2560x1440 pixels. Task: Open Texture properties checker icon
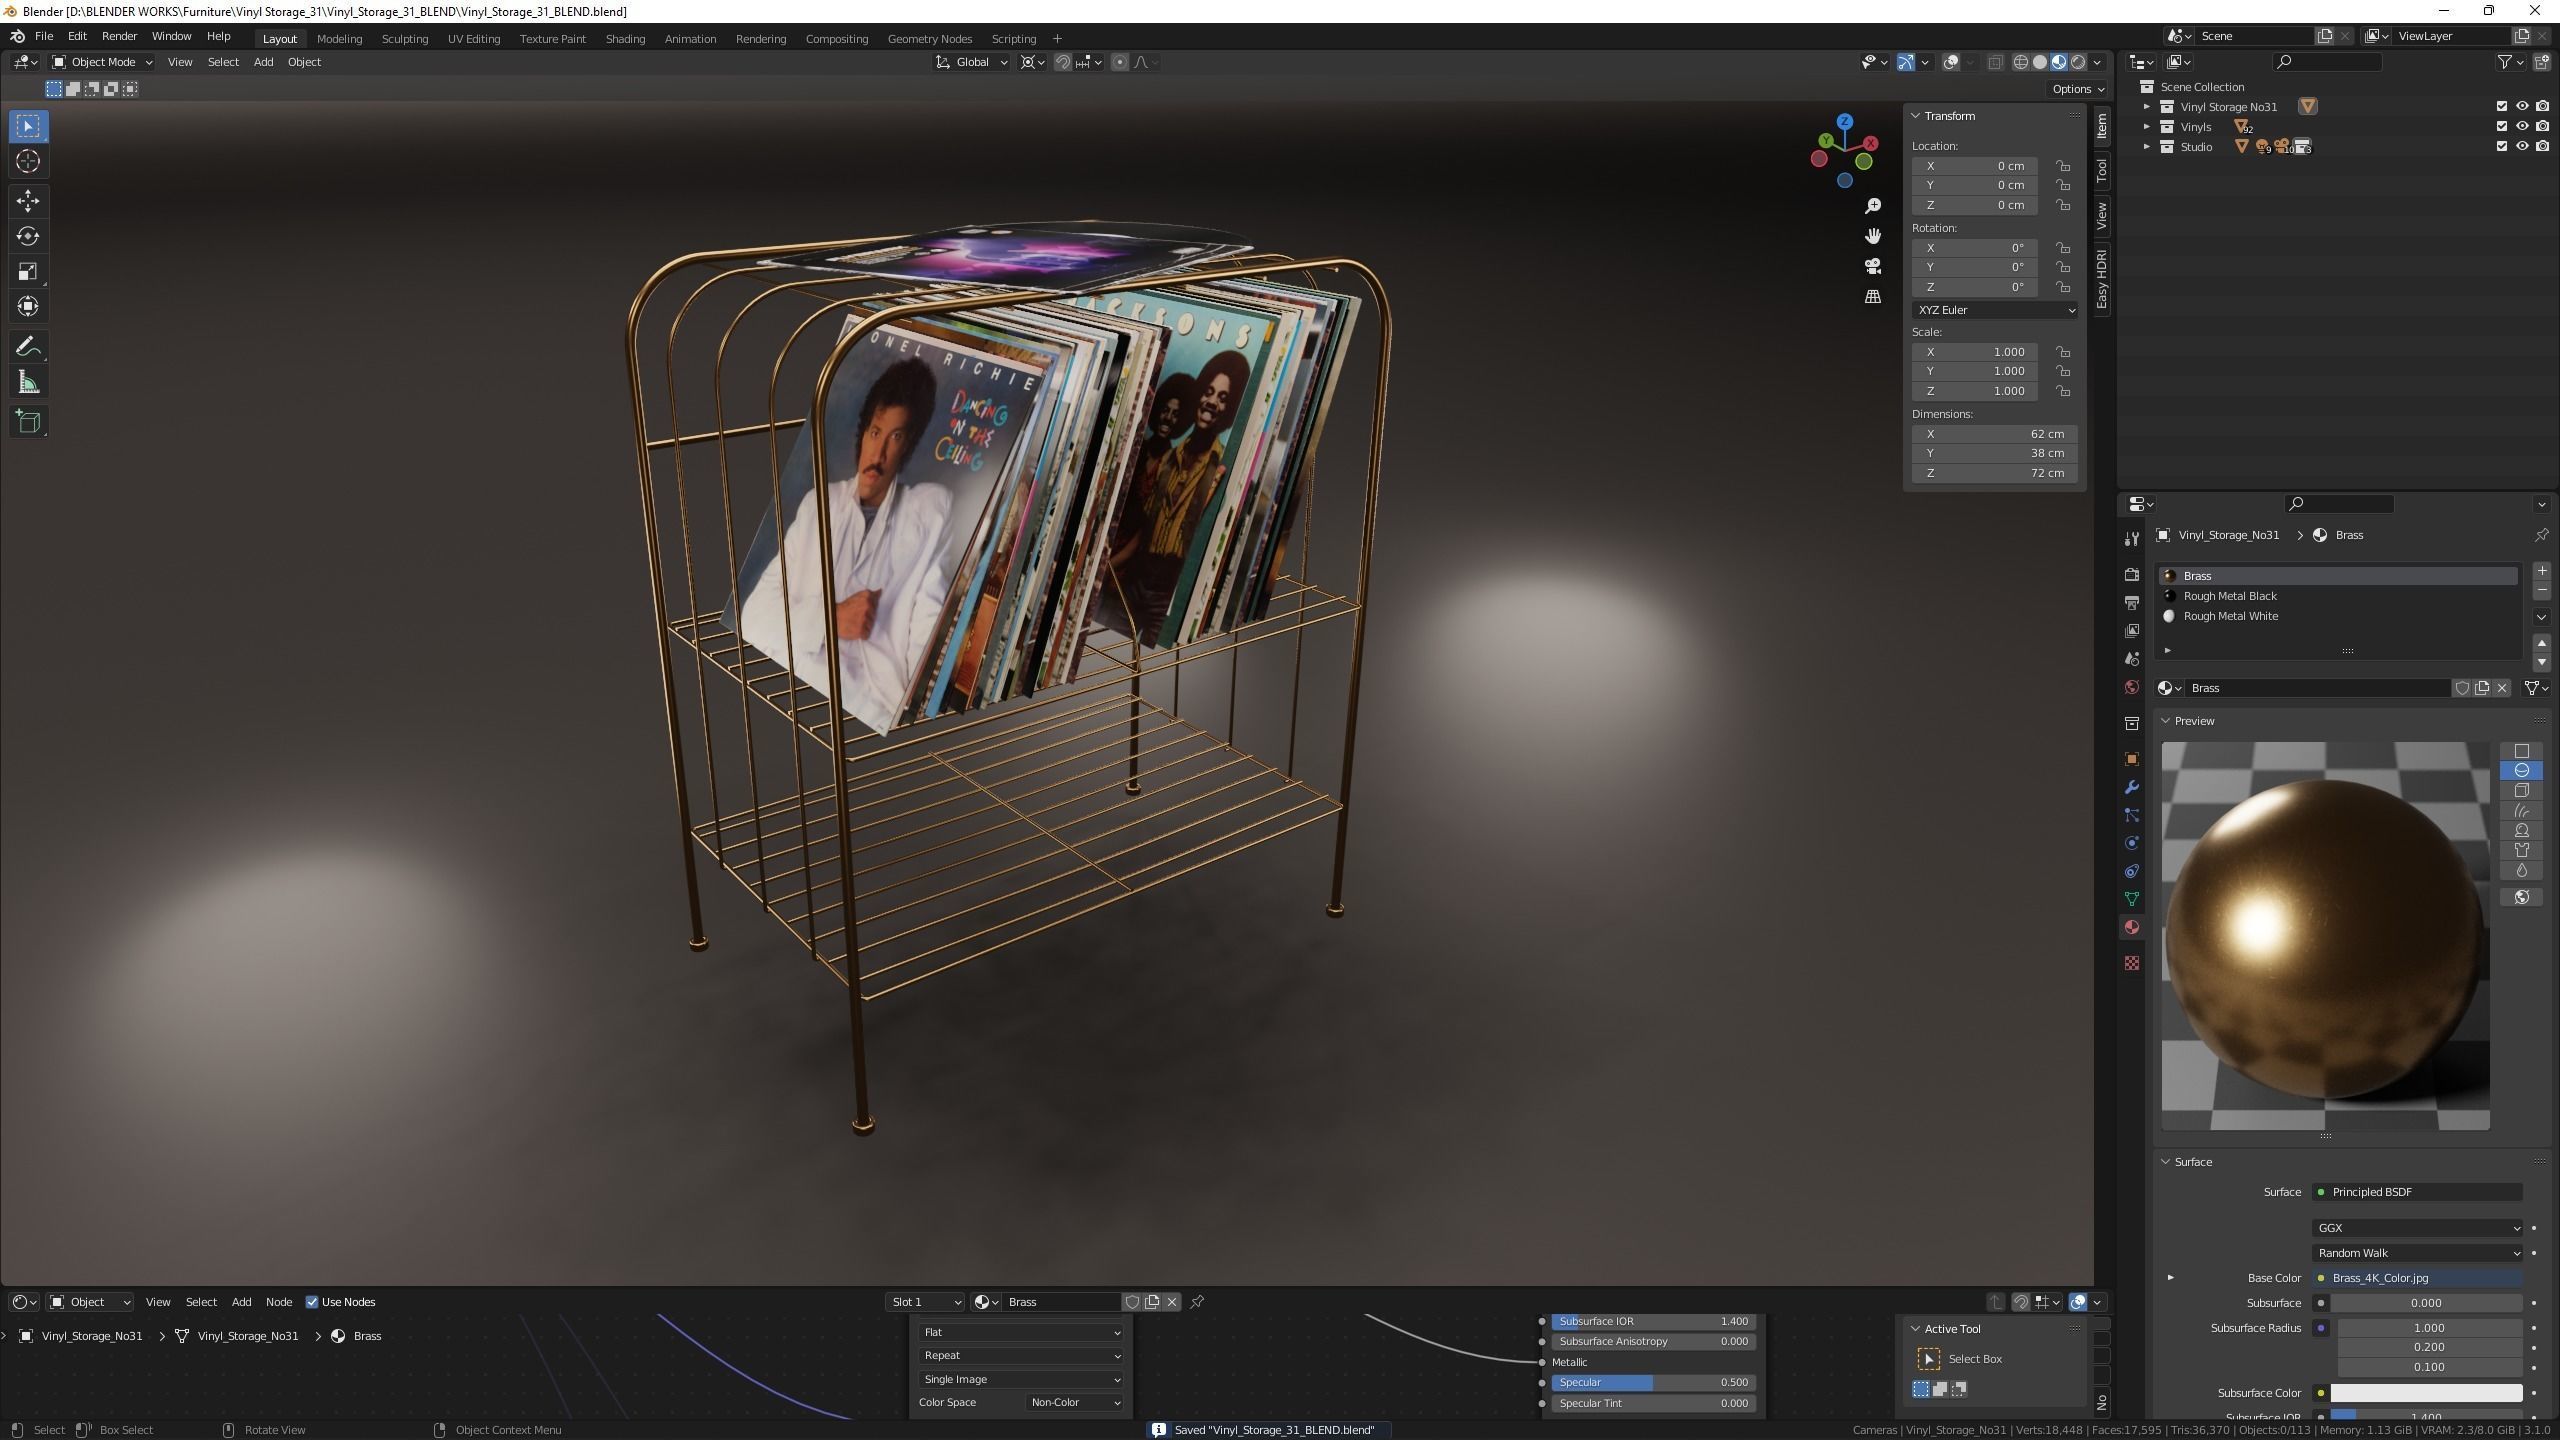point(2132,962)
